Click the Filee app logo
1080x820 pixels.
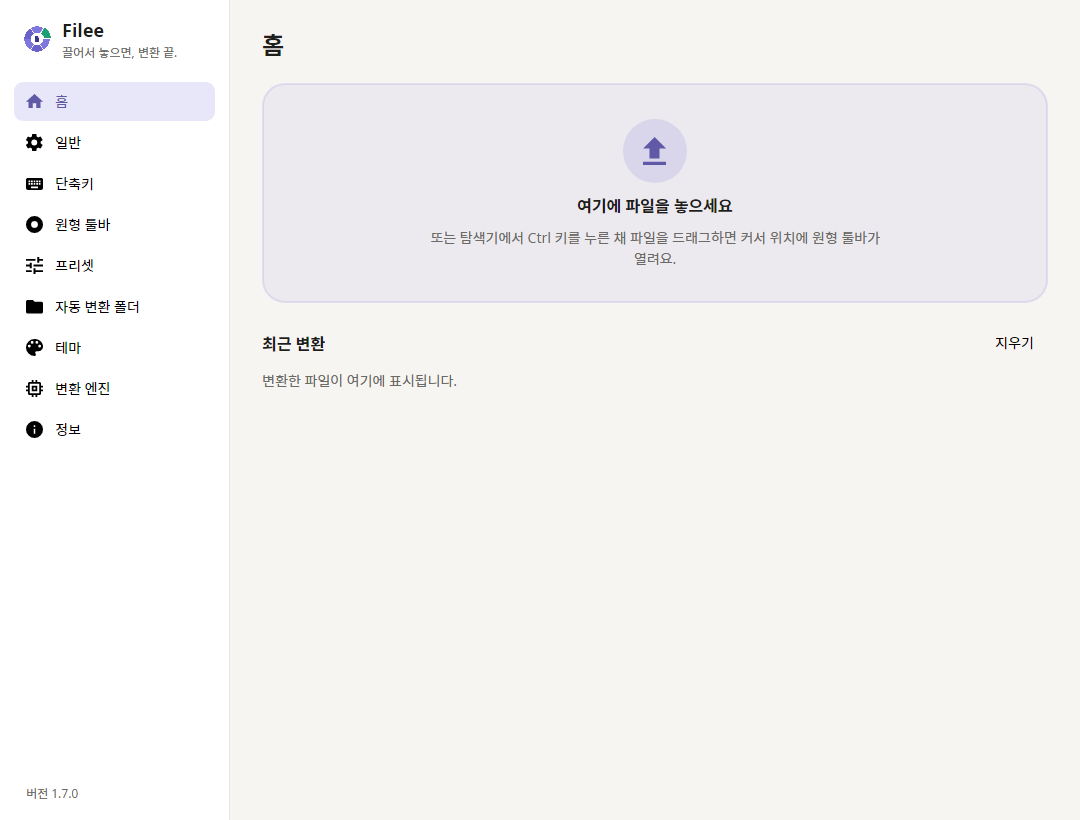coord(37,39)
